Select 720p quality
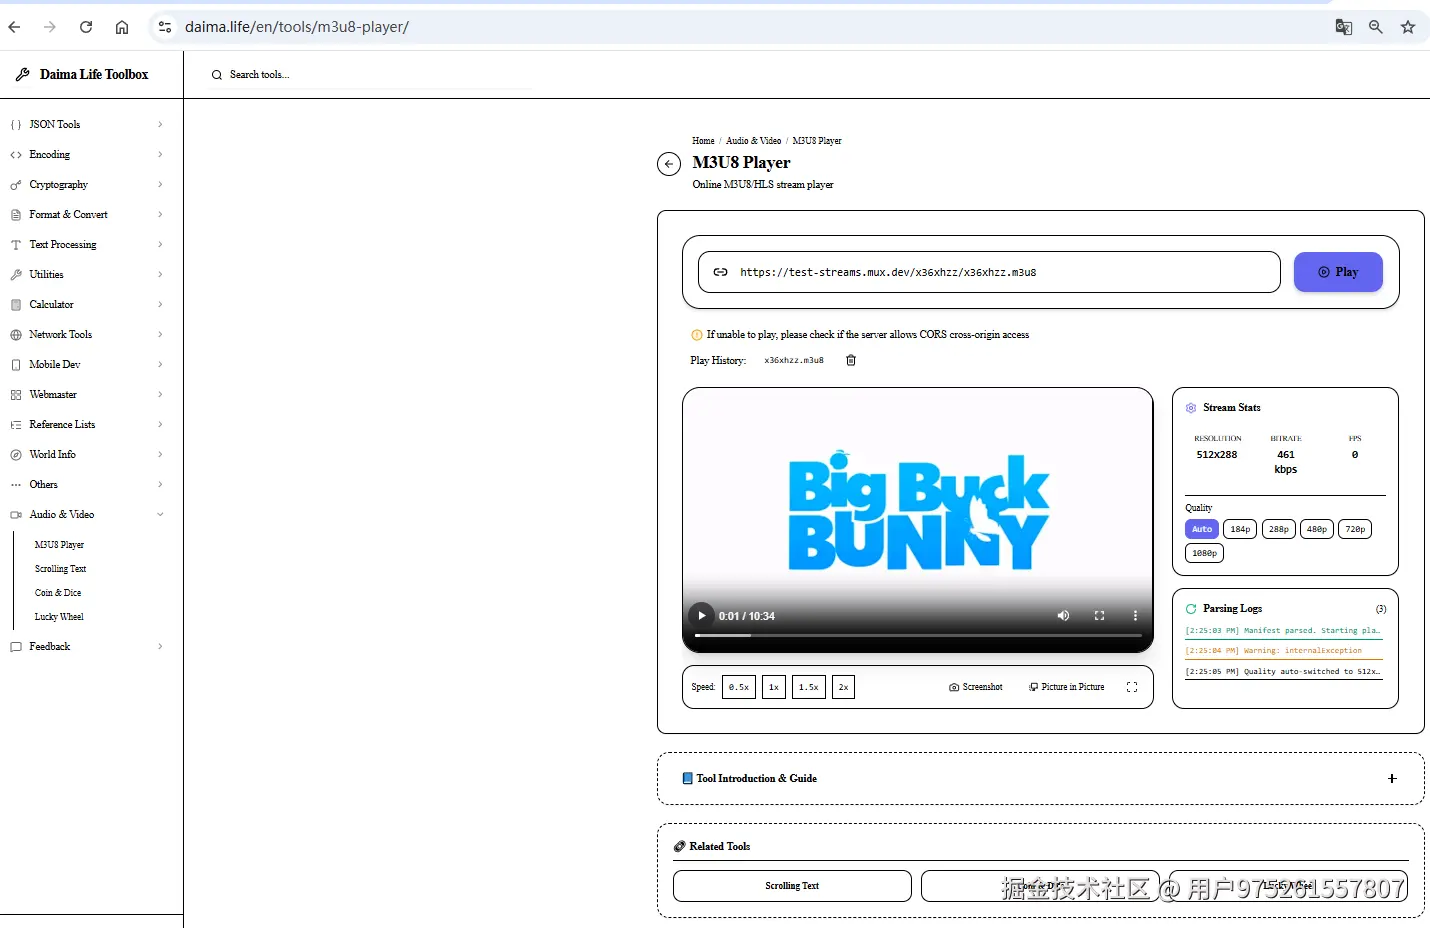 click(x=1355, y=529)
